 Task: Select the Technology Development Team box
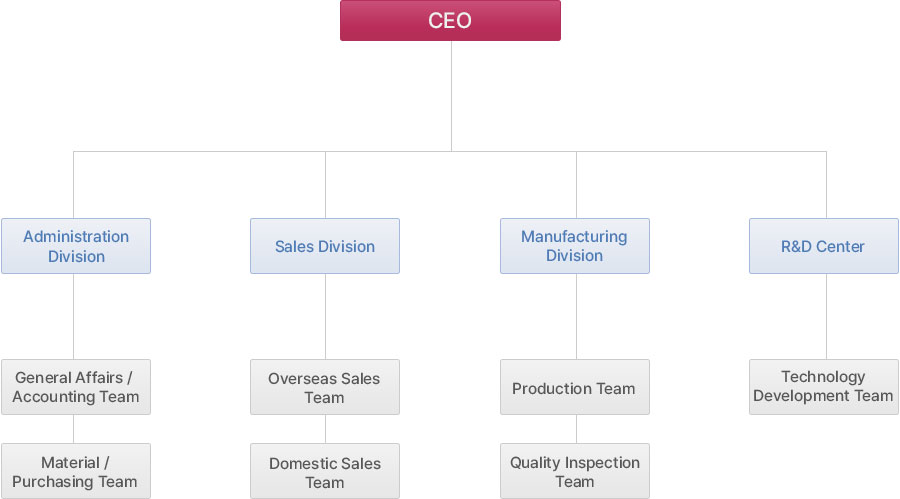point(823,387)
